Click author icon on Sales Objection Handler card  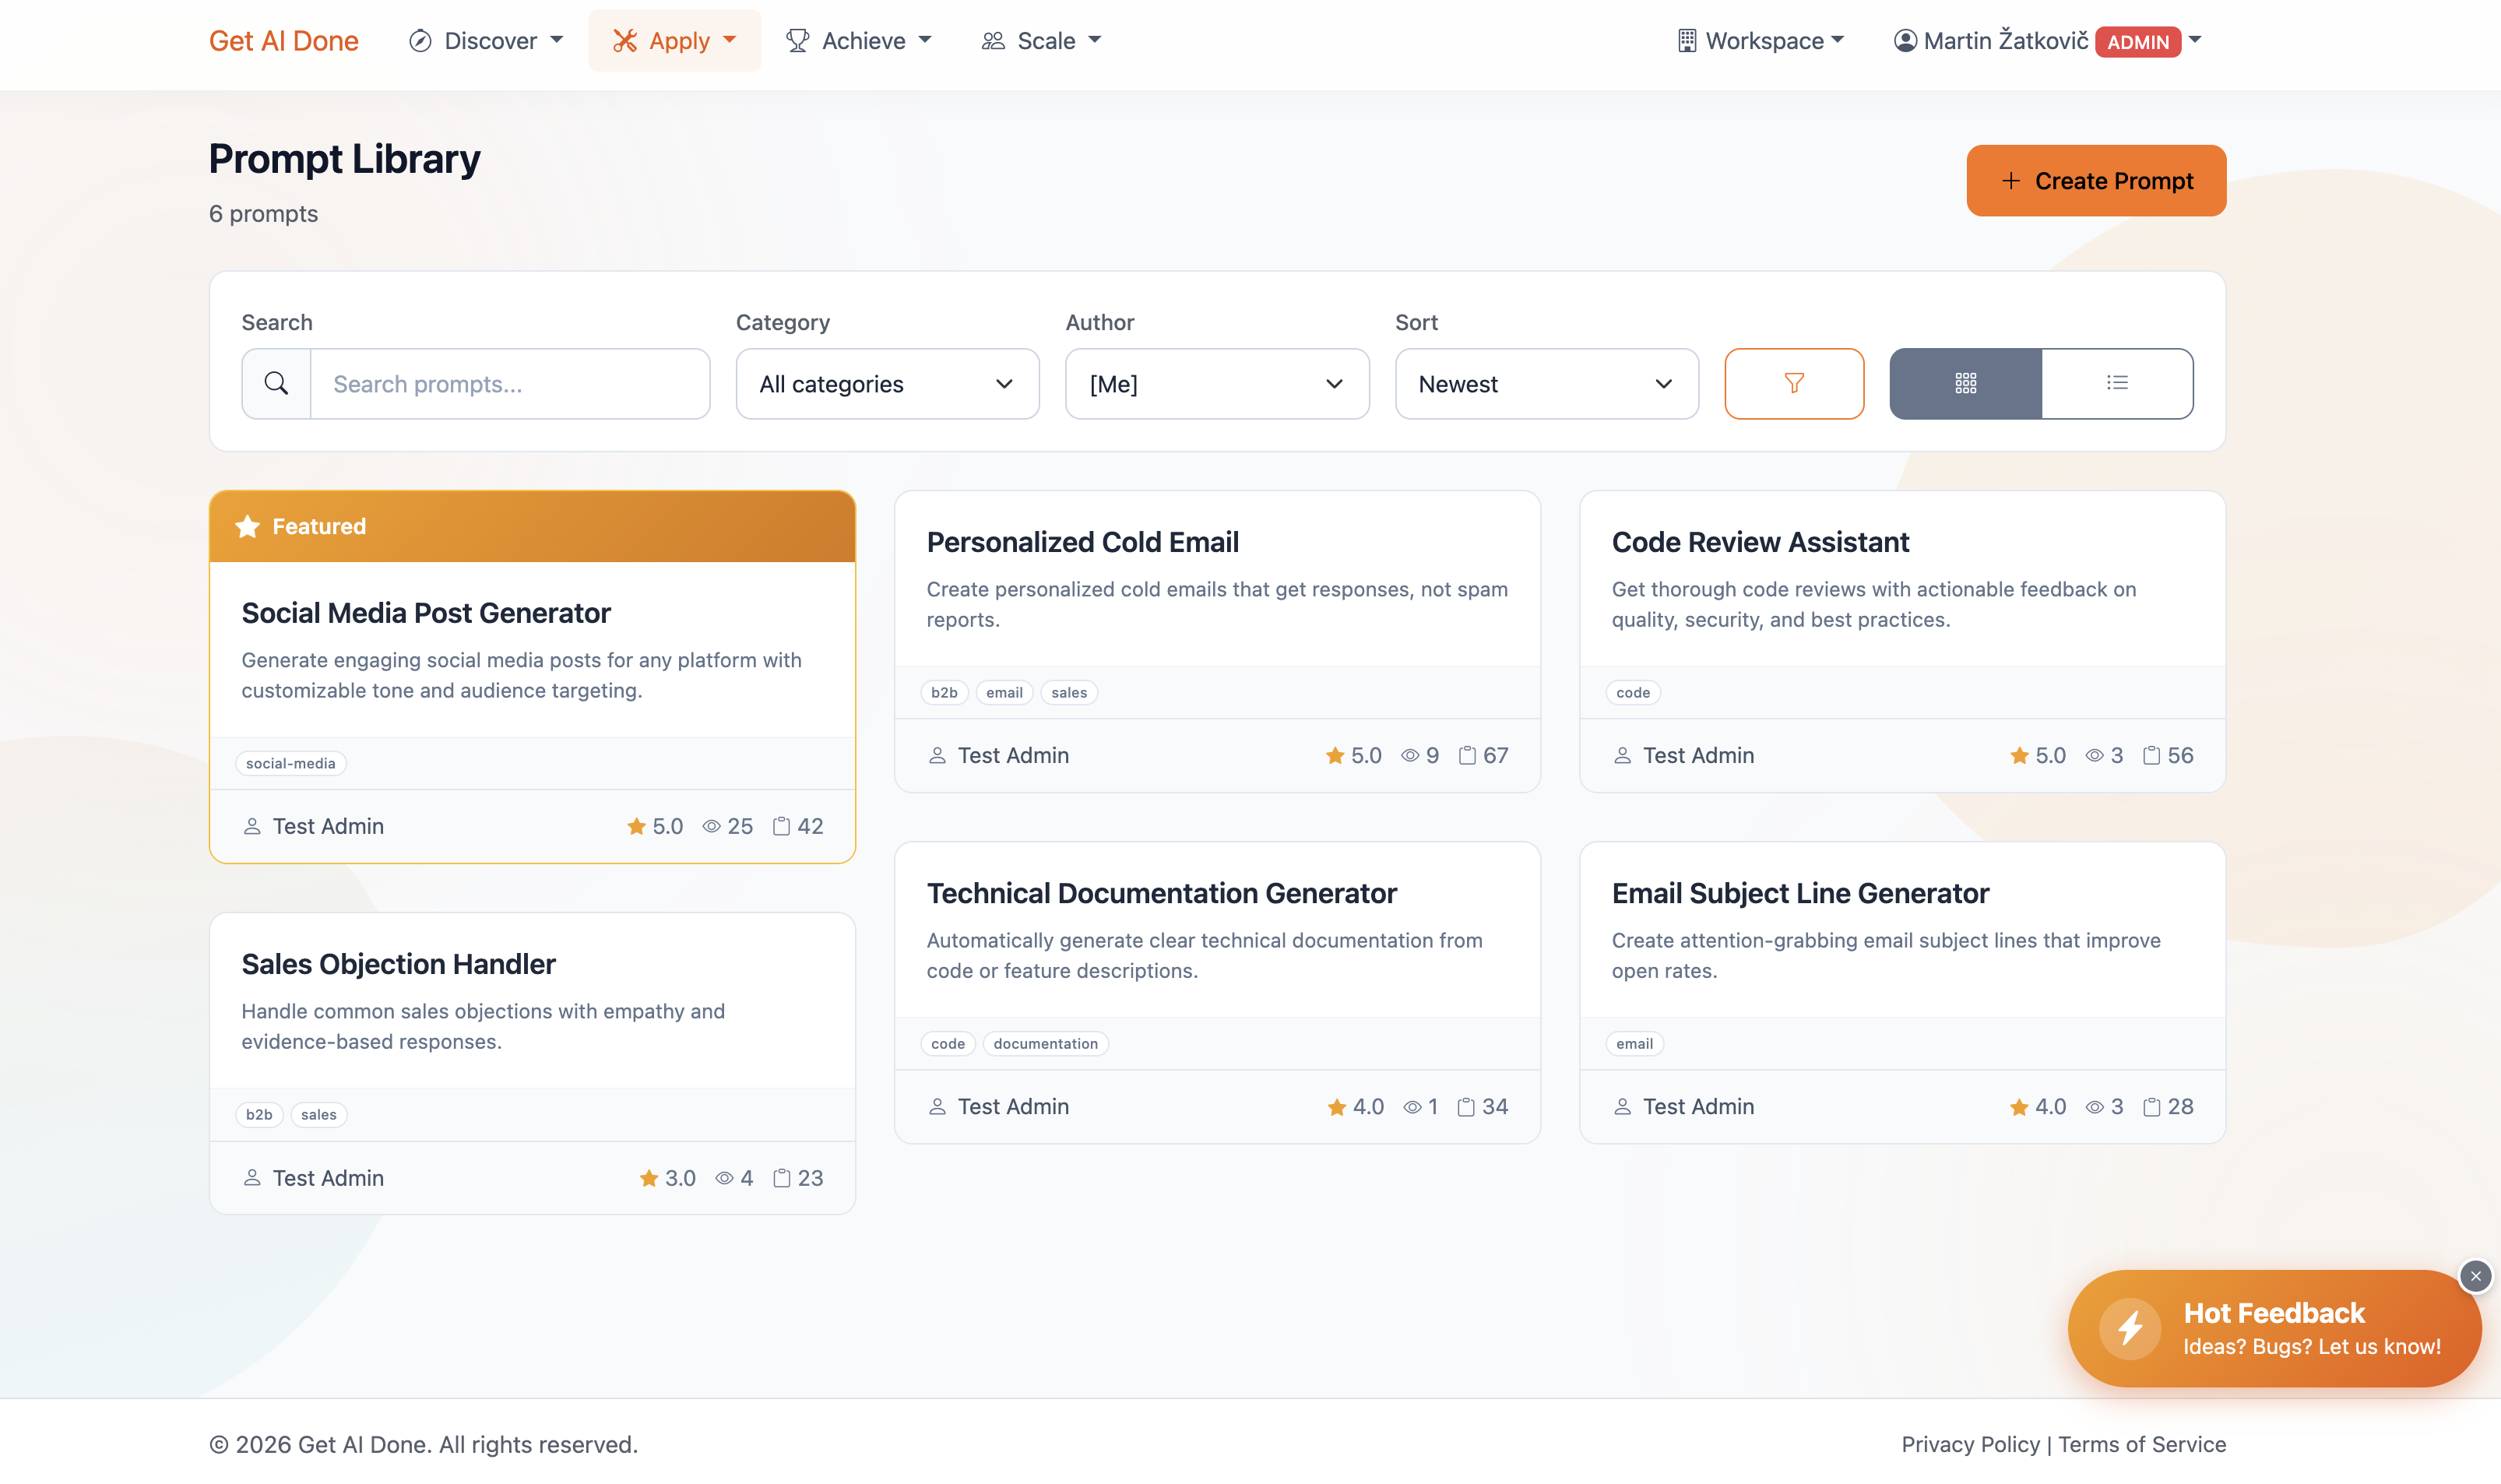pos(252,1178)
